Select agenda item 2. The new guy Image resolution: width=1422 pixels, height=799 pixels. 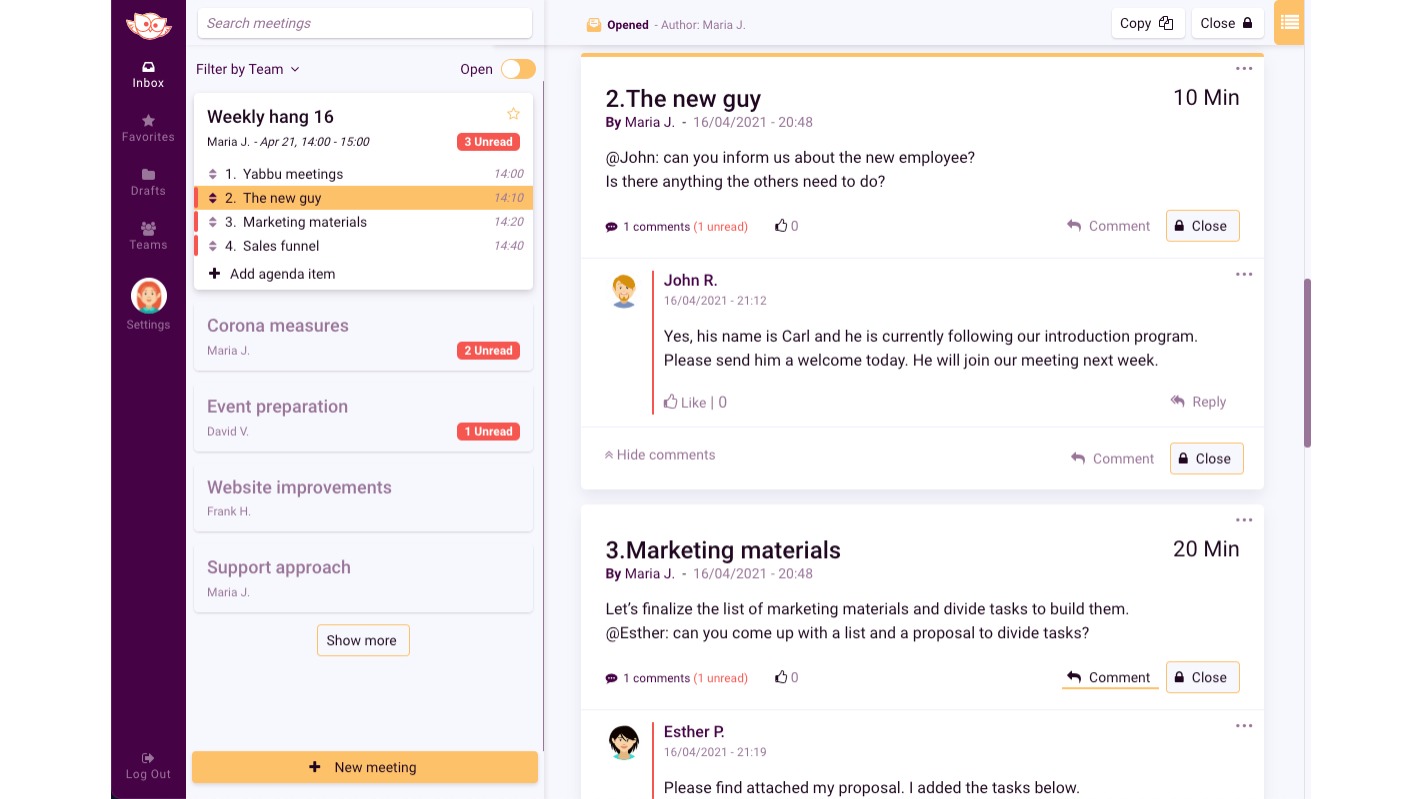pyautogui.click(x=363, y=198)
